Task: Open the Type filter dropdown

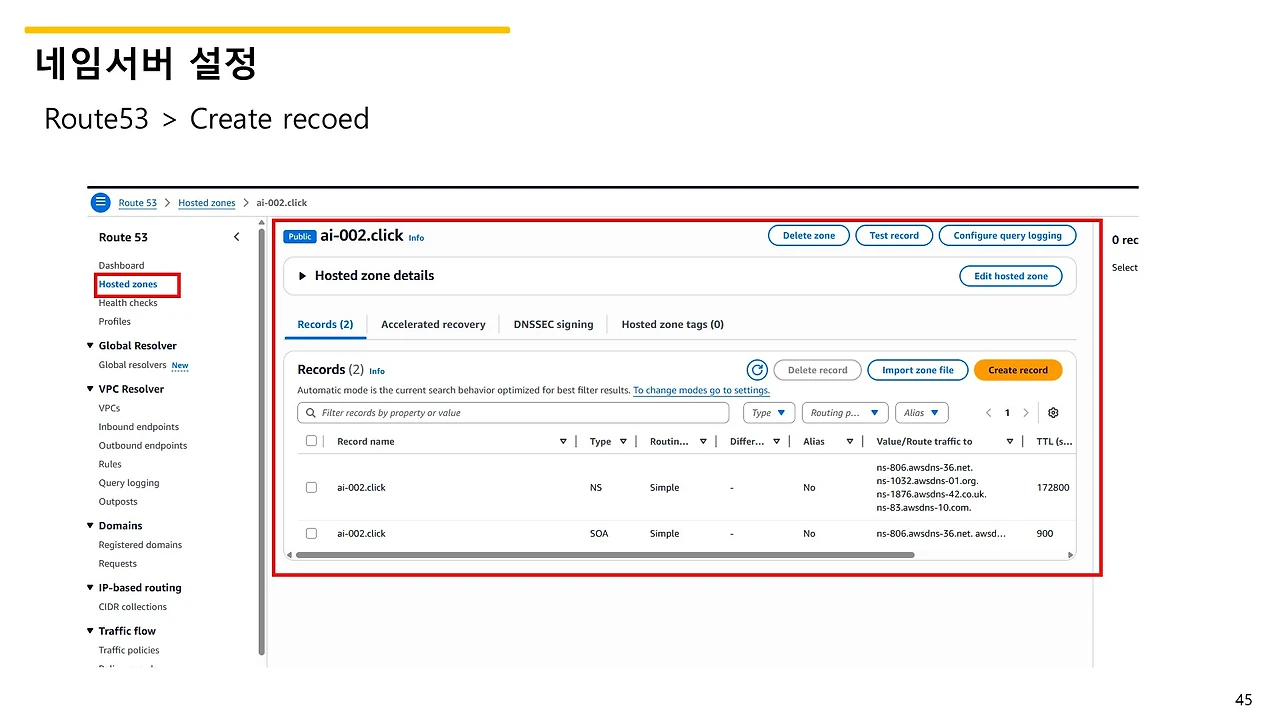Action: click(x=769, y=413)
